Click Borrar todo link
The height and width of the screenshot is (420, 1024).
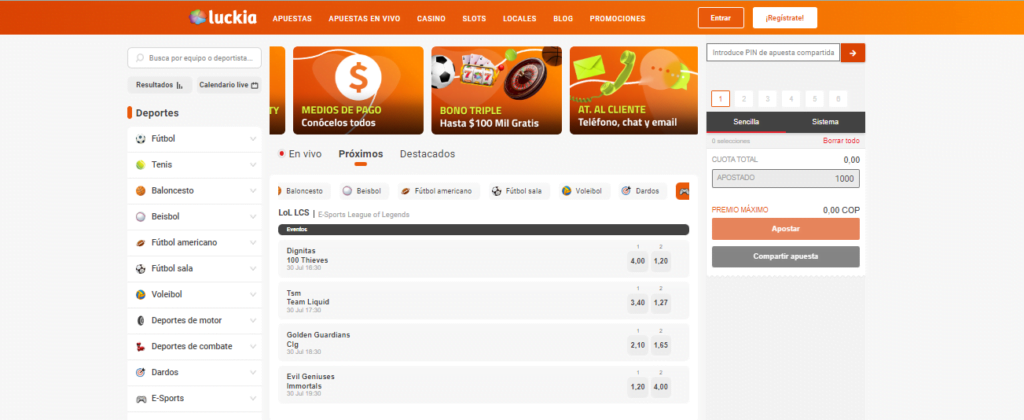tap(841, 141)
